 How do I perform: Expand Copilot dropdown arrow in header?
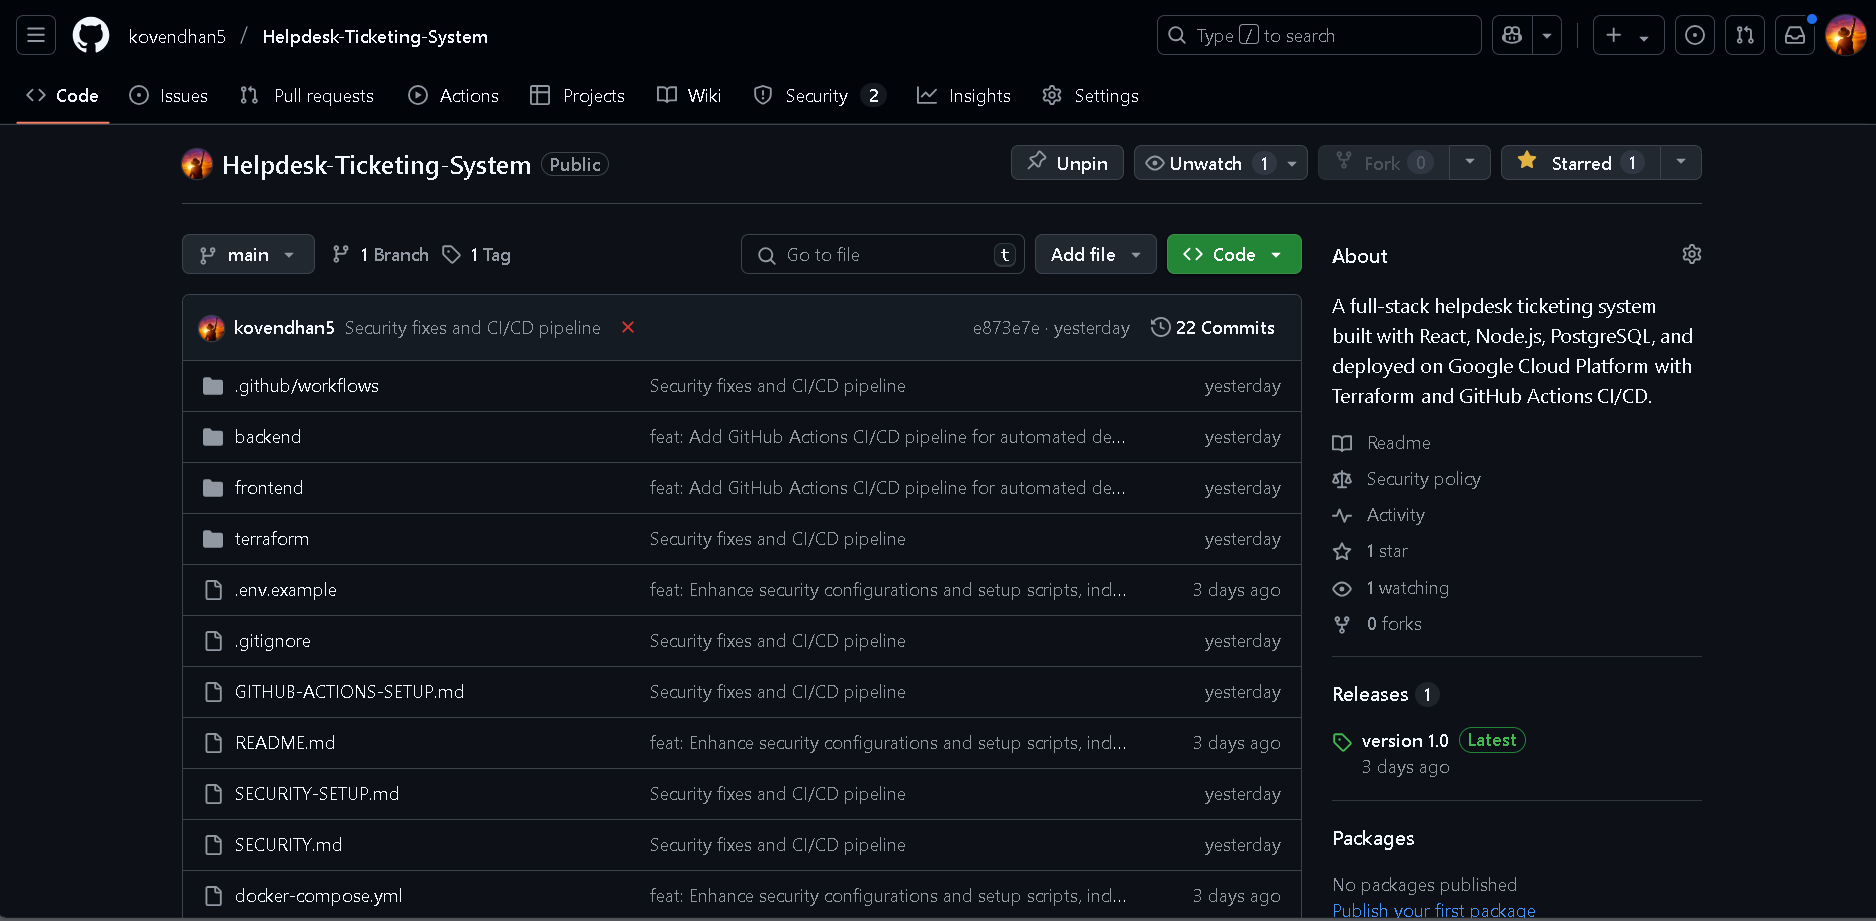(1547, 36)
